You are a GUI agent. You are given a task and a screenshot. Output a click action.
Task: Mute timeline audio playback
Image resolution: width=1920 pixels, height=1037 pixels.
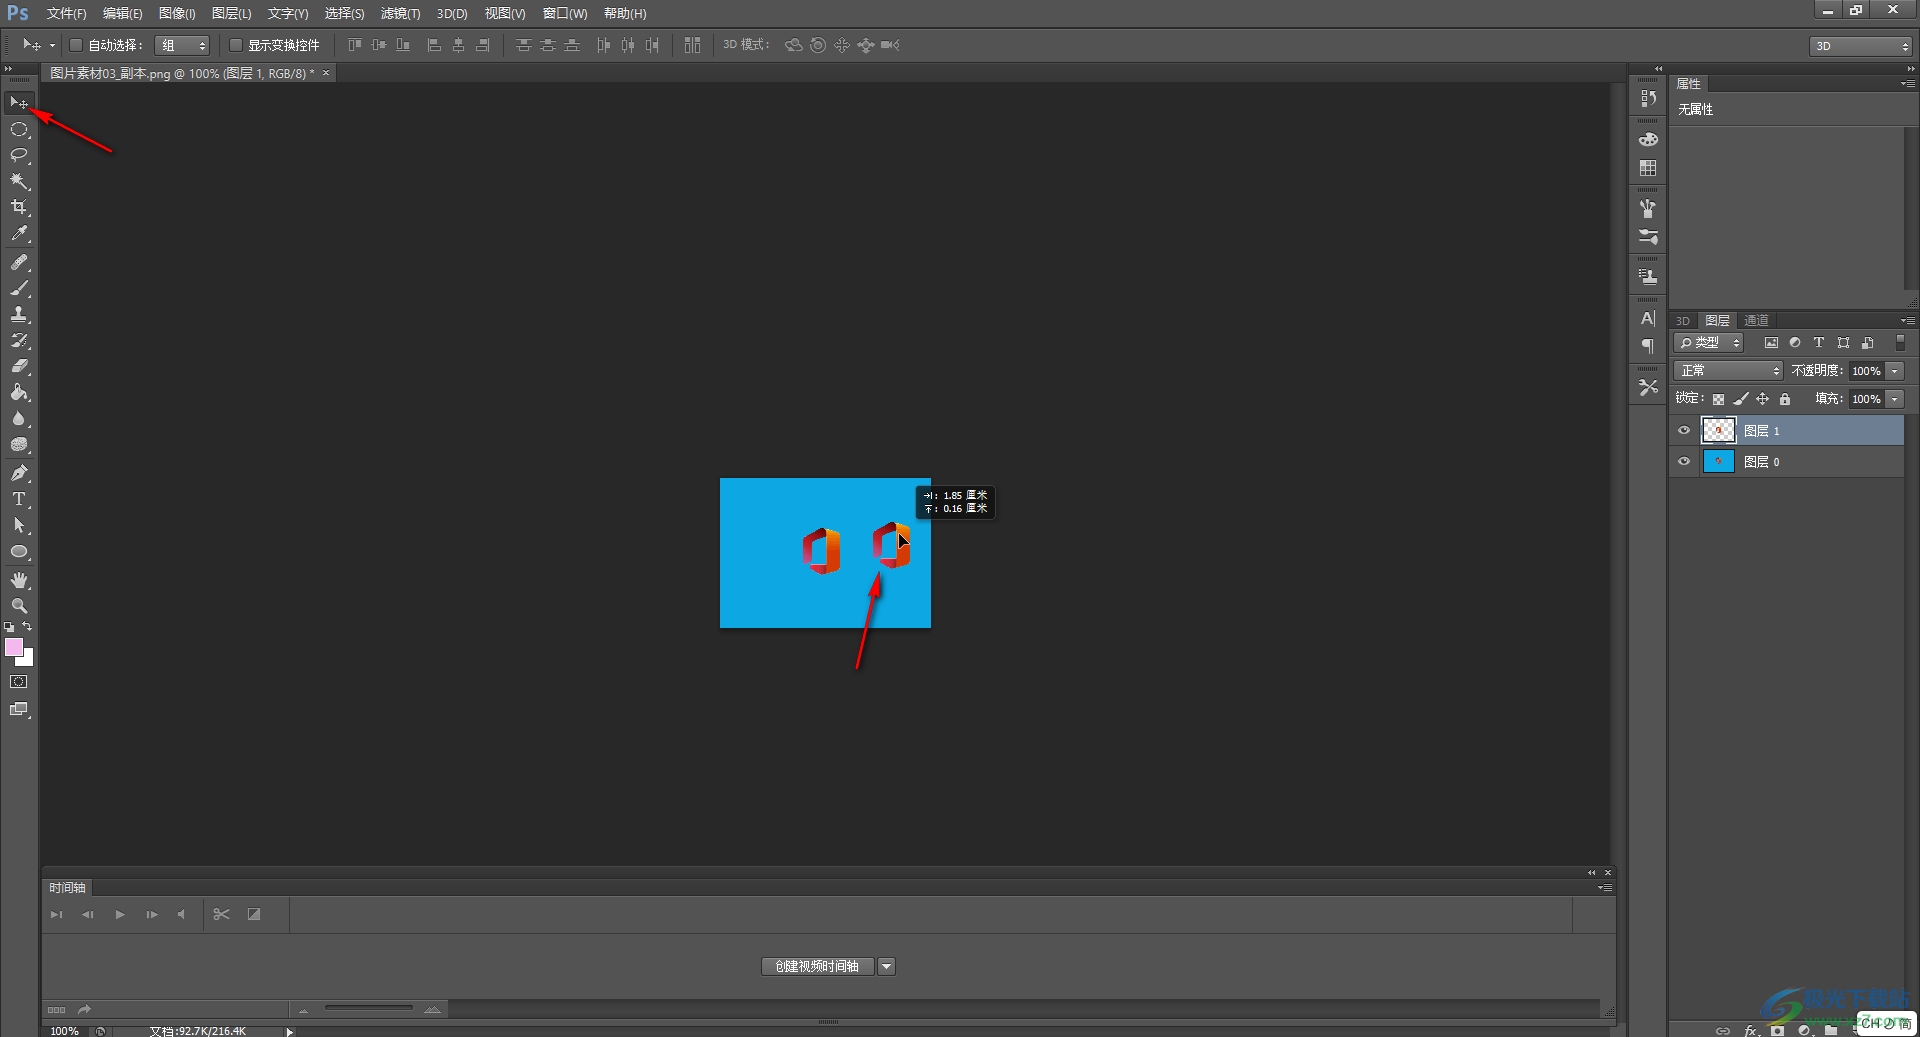click(x=181, y=914)
